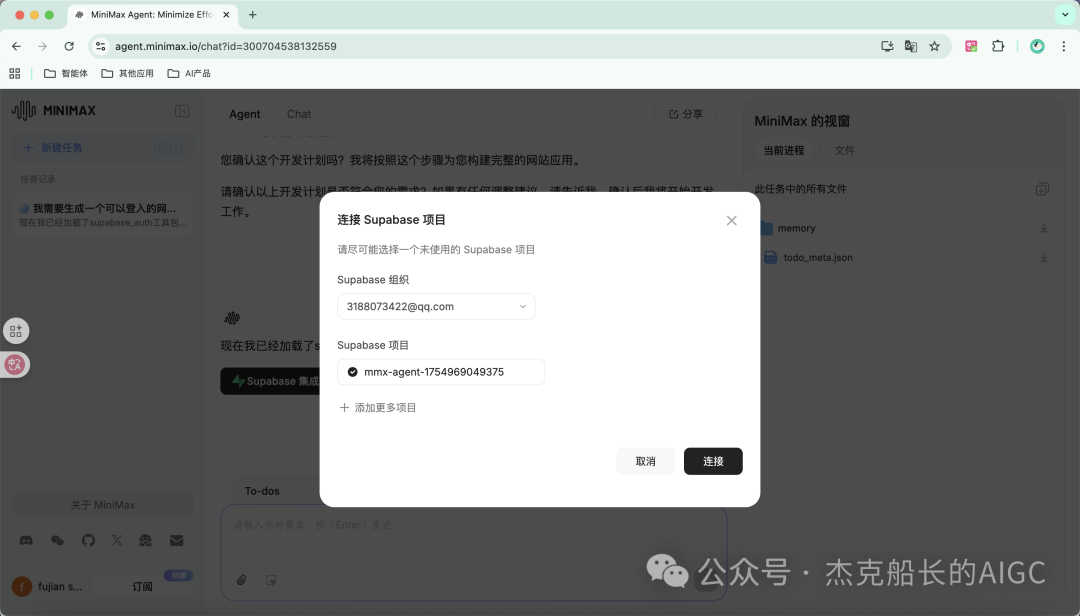Close the MiniMax Agent tab

(x=226, y=14)
